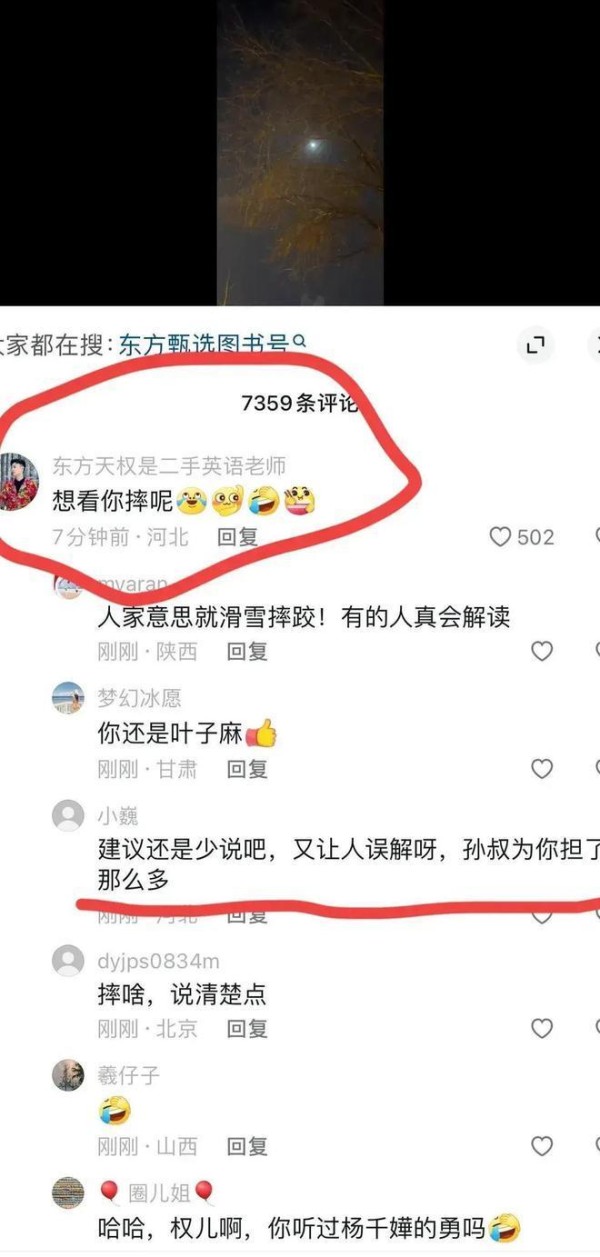
Task: Expand the comments panel to full screen
Action: [536, 346]
